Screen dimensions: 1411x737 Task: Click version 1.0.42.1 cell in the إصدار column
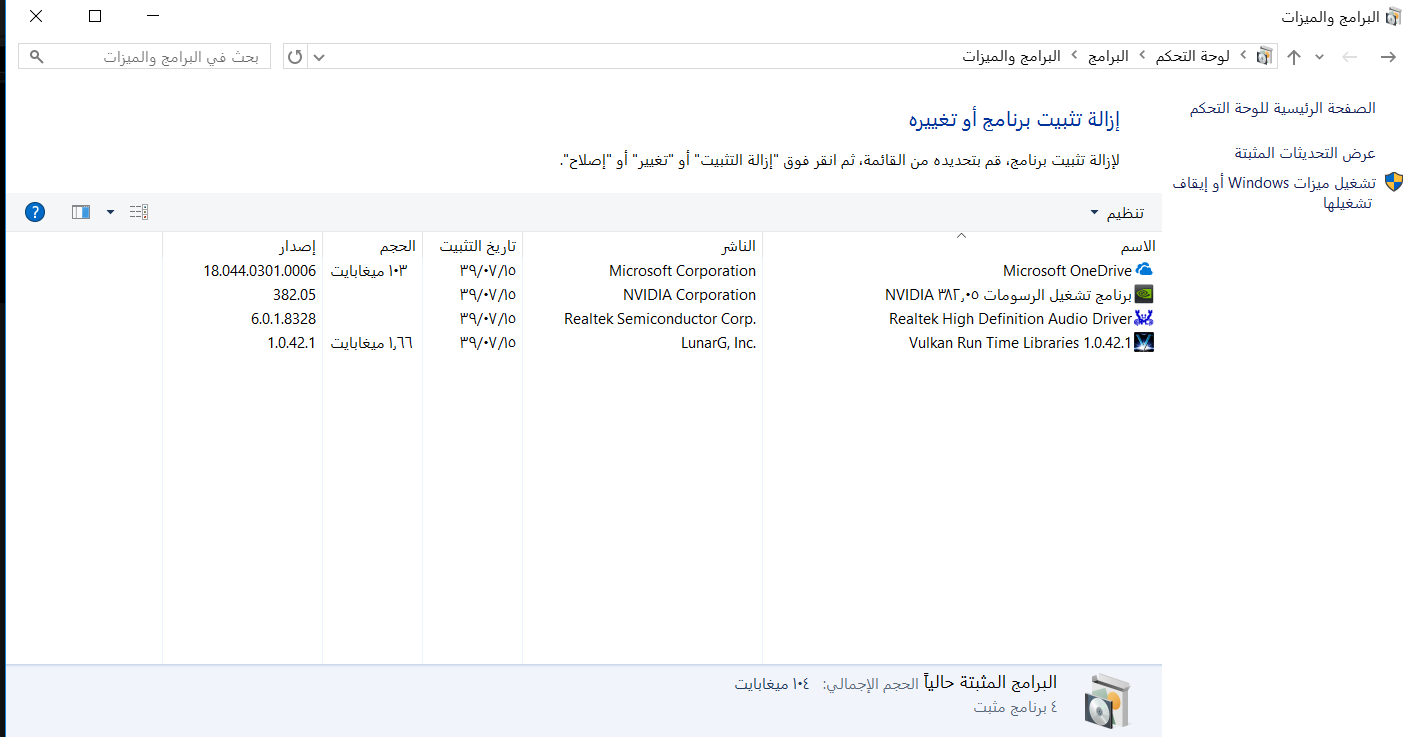point(291,342)
